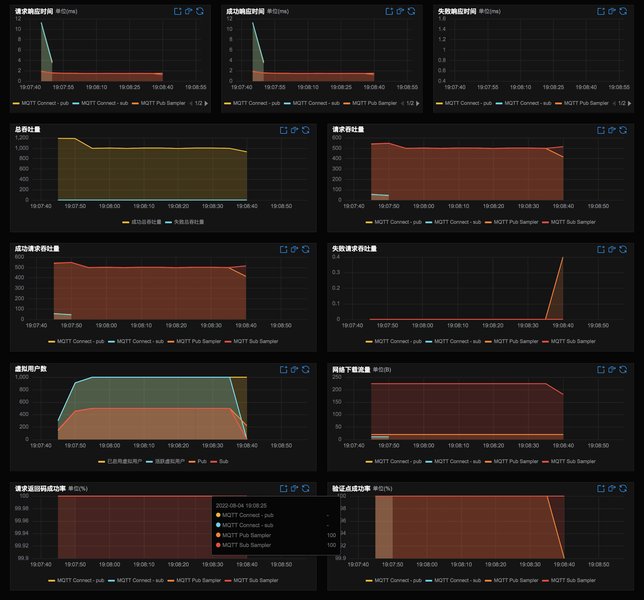
Task: Click the 网络下载流量 panel title
Action: coord(351,370)
